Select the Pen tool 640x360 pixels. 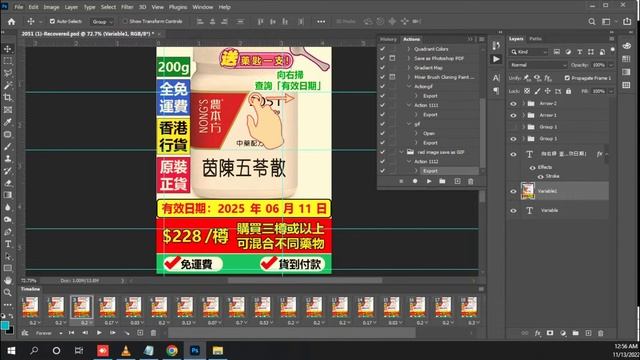[x=8, y=232]
